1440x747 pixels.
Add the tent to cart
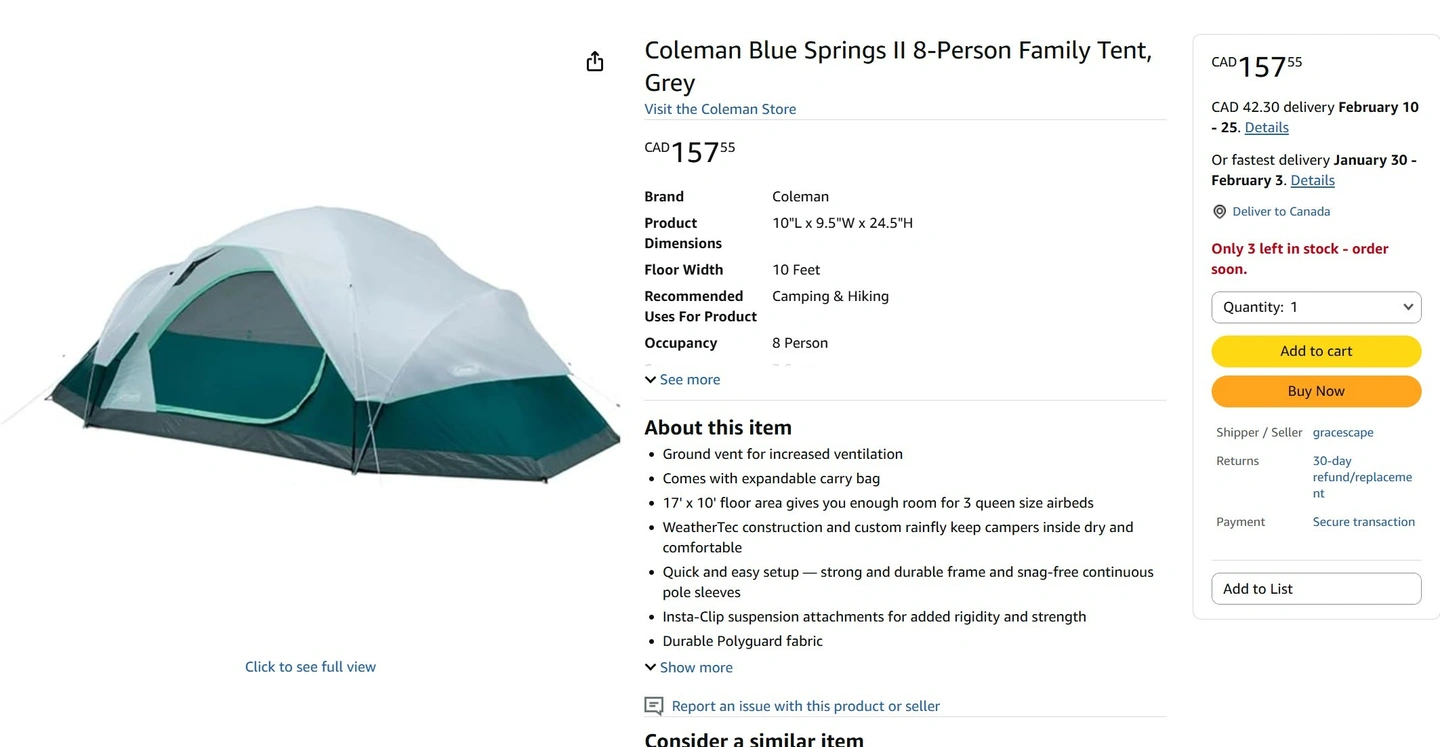[x=1316, y=351]
